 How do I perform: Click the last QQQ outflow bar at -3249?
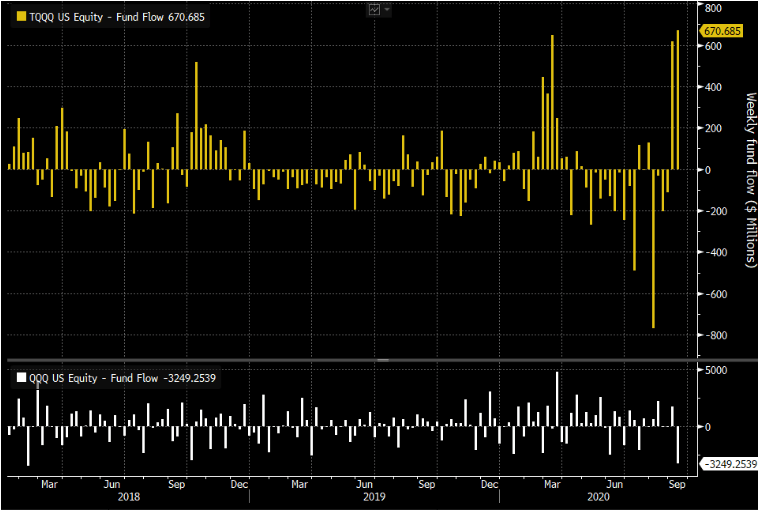point(678,445)
